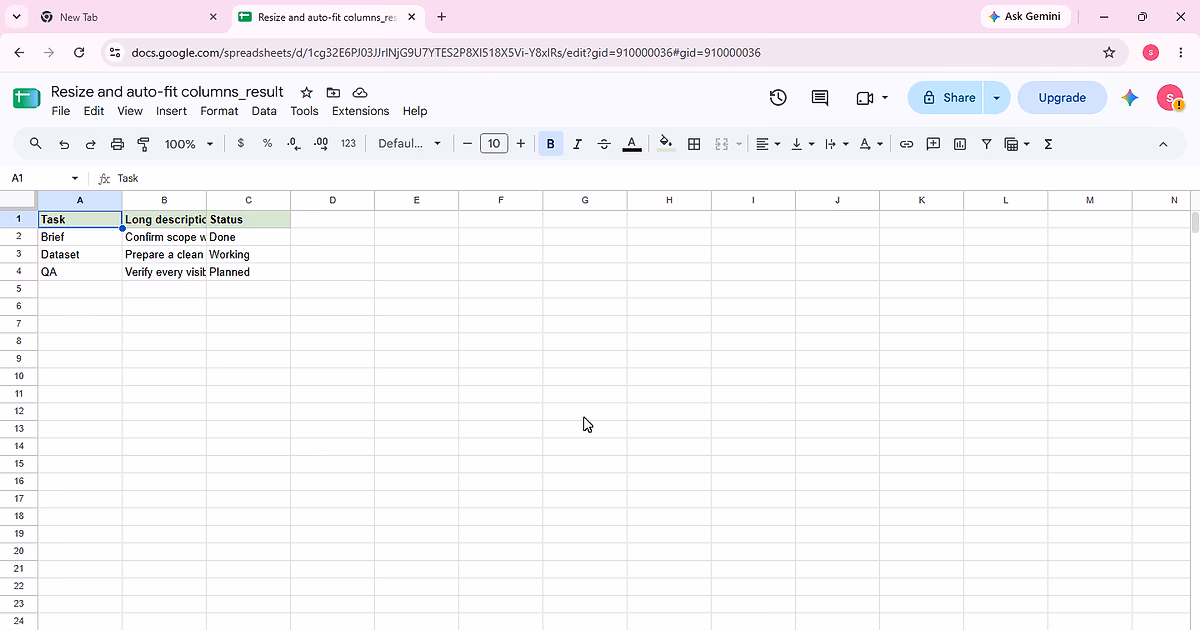Open the search menus magnifier tool
The image size is (1200, 630).
click(36, 144)
